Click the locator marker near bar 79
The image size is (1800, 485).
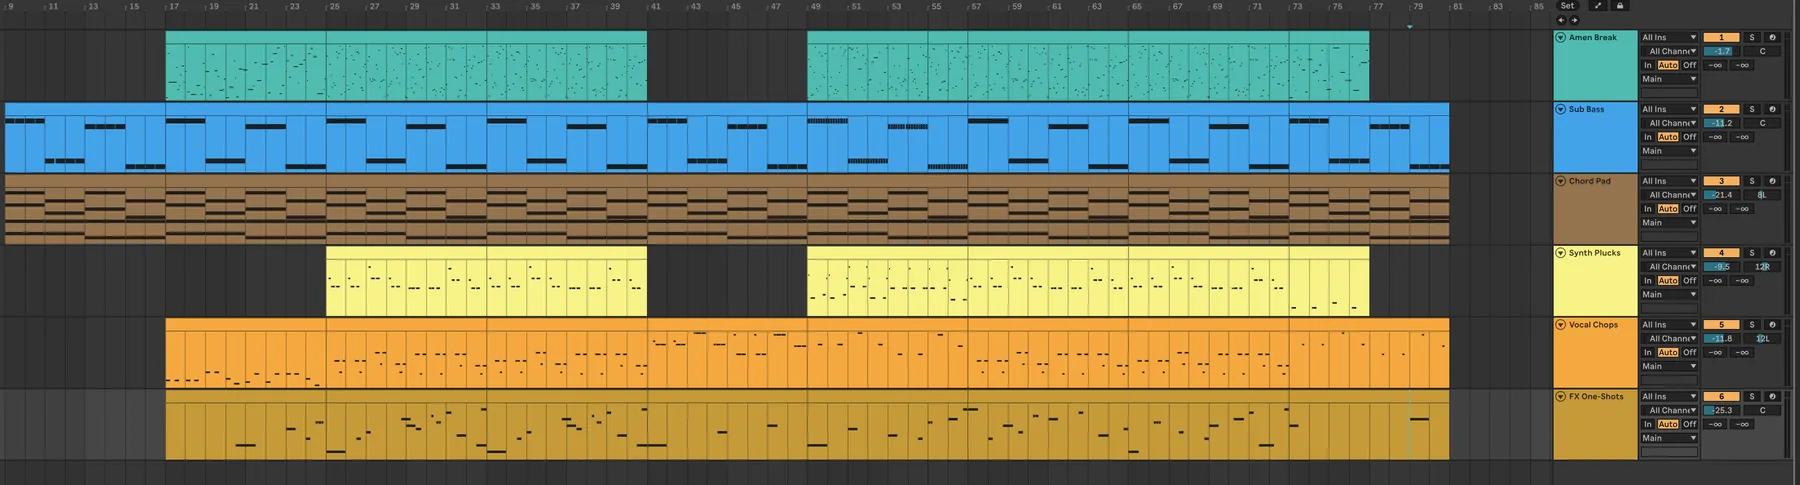[1410, 26]
